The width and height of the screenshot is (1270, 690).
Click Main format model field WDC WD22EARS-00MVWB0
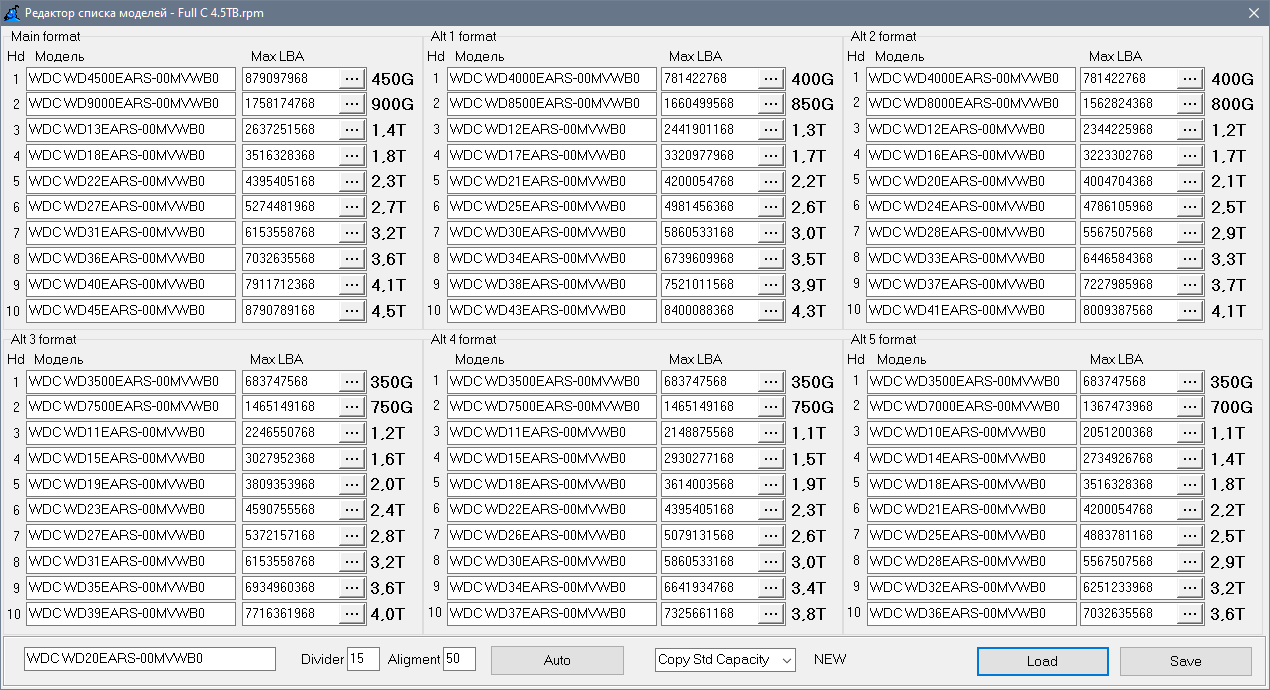[131, 181]
